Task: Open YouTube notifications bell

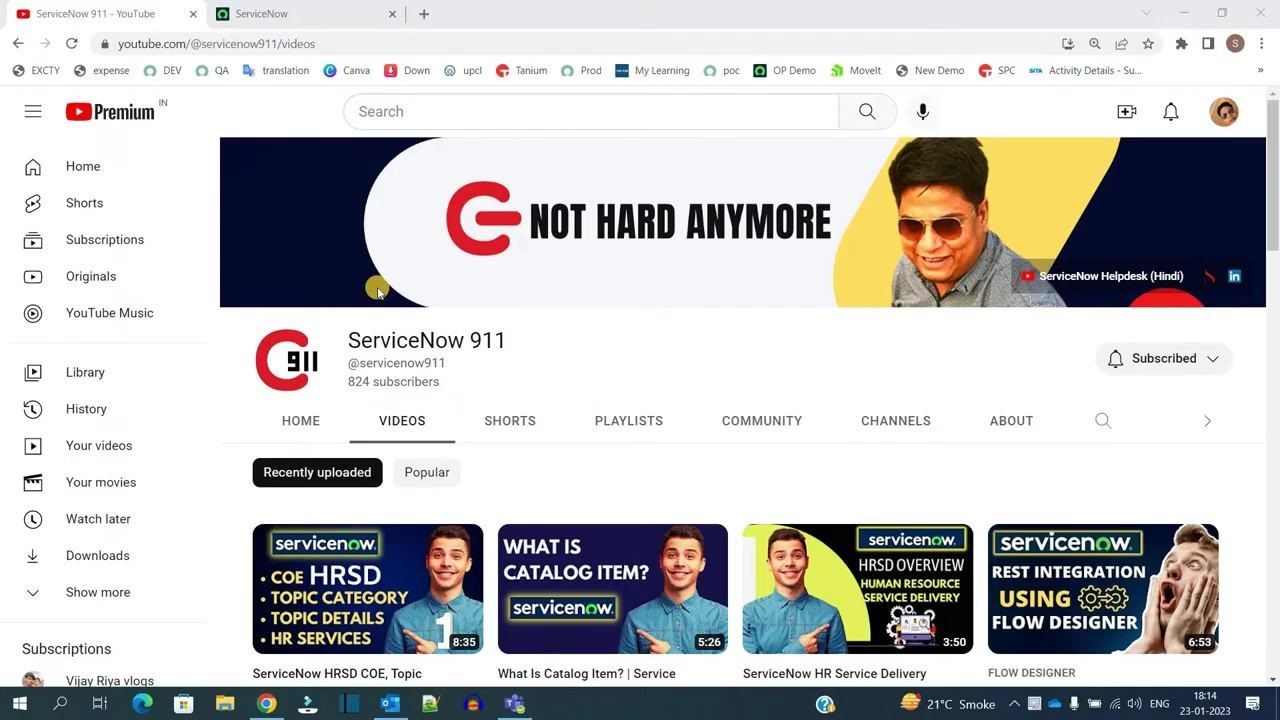Action: point(1171,111)
